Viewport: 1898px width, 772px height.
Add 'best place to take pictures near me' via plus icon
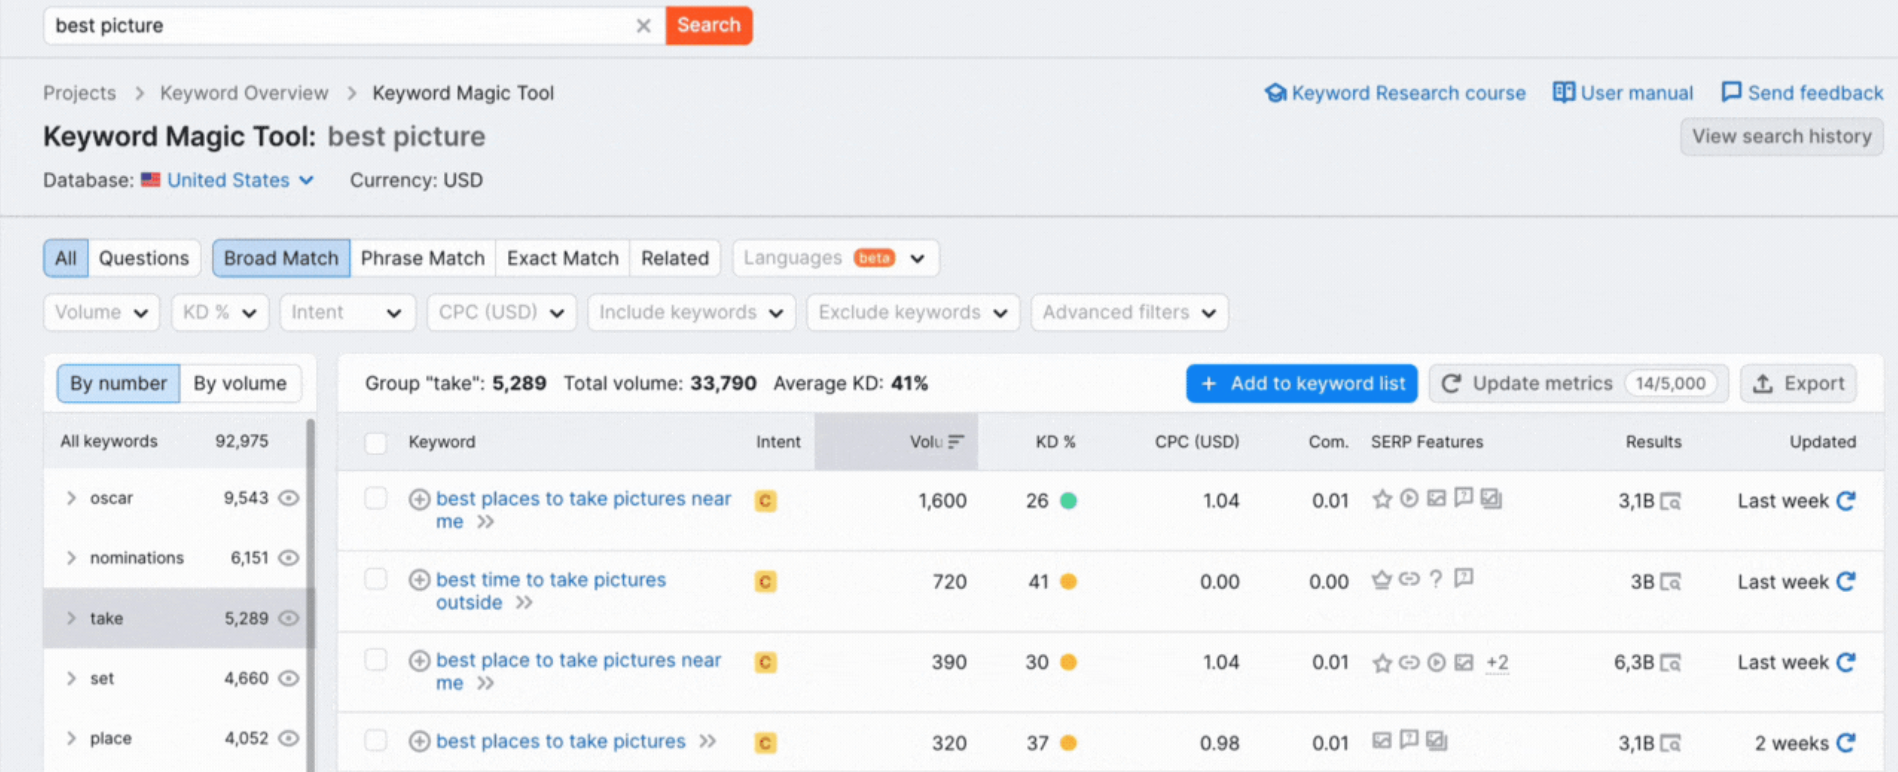[x=420, y=661]
